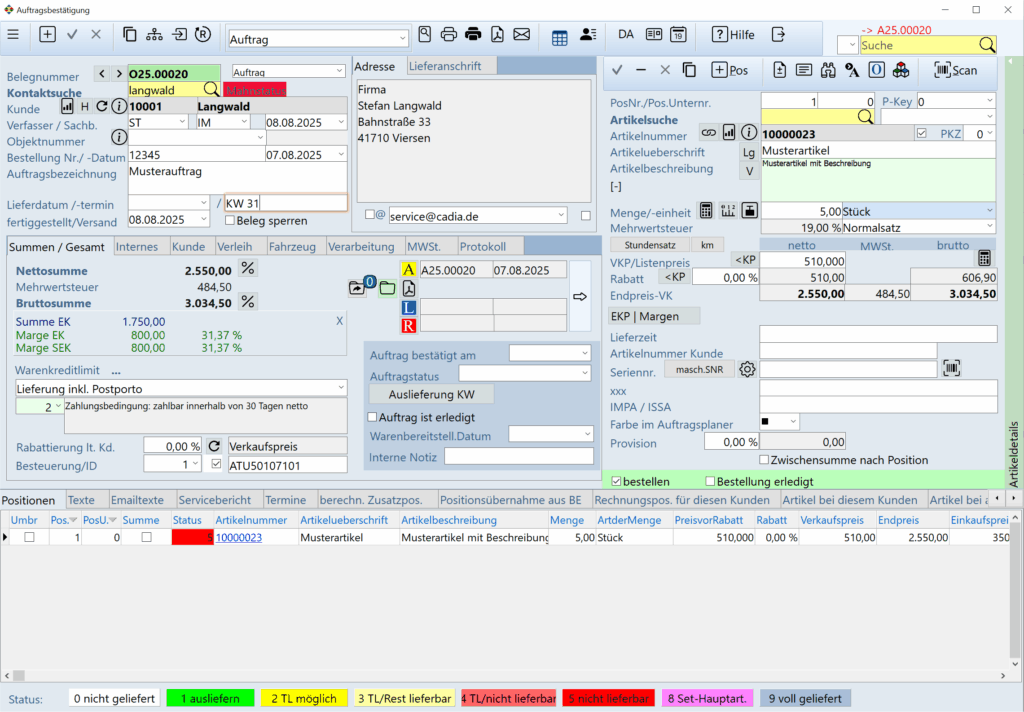Click the binoculars search icon in the position toolbar
1024x712 pixels.
pos(827,70)
